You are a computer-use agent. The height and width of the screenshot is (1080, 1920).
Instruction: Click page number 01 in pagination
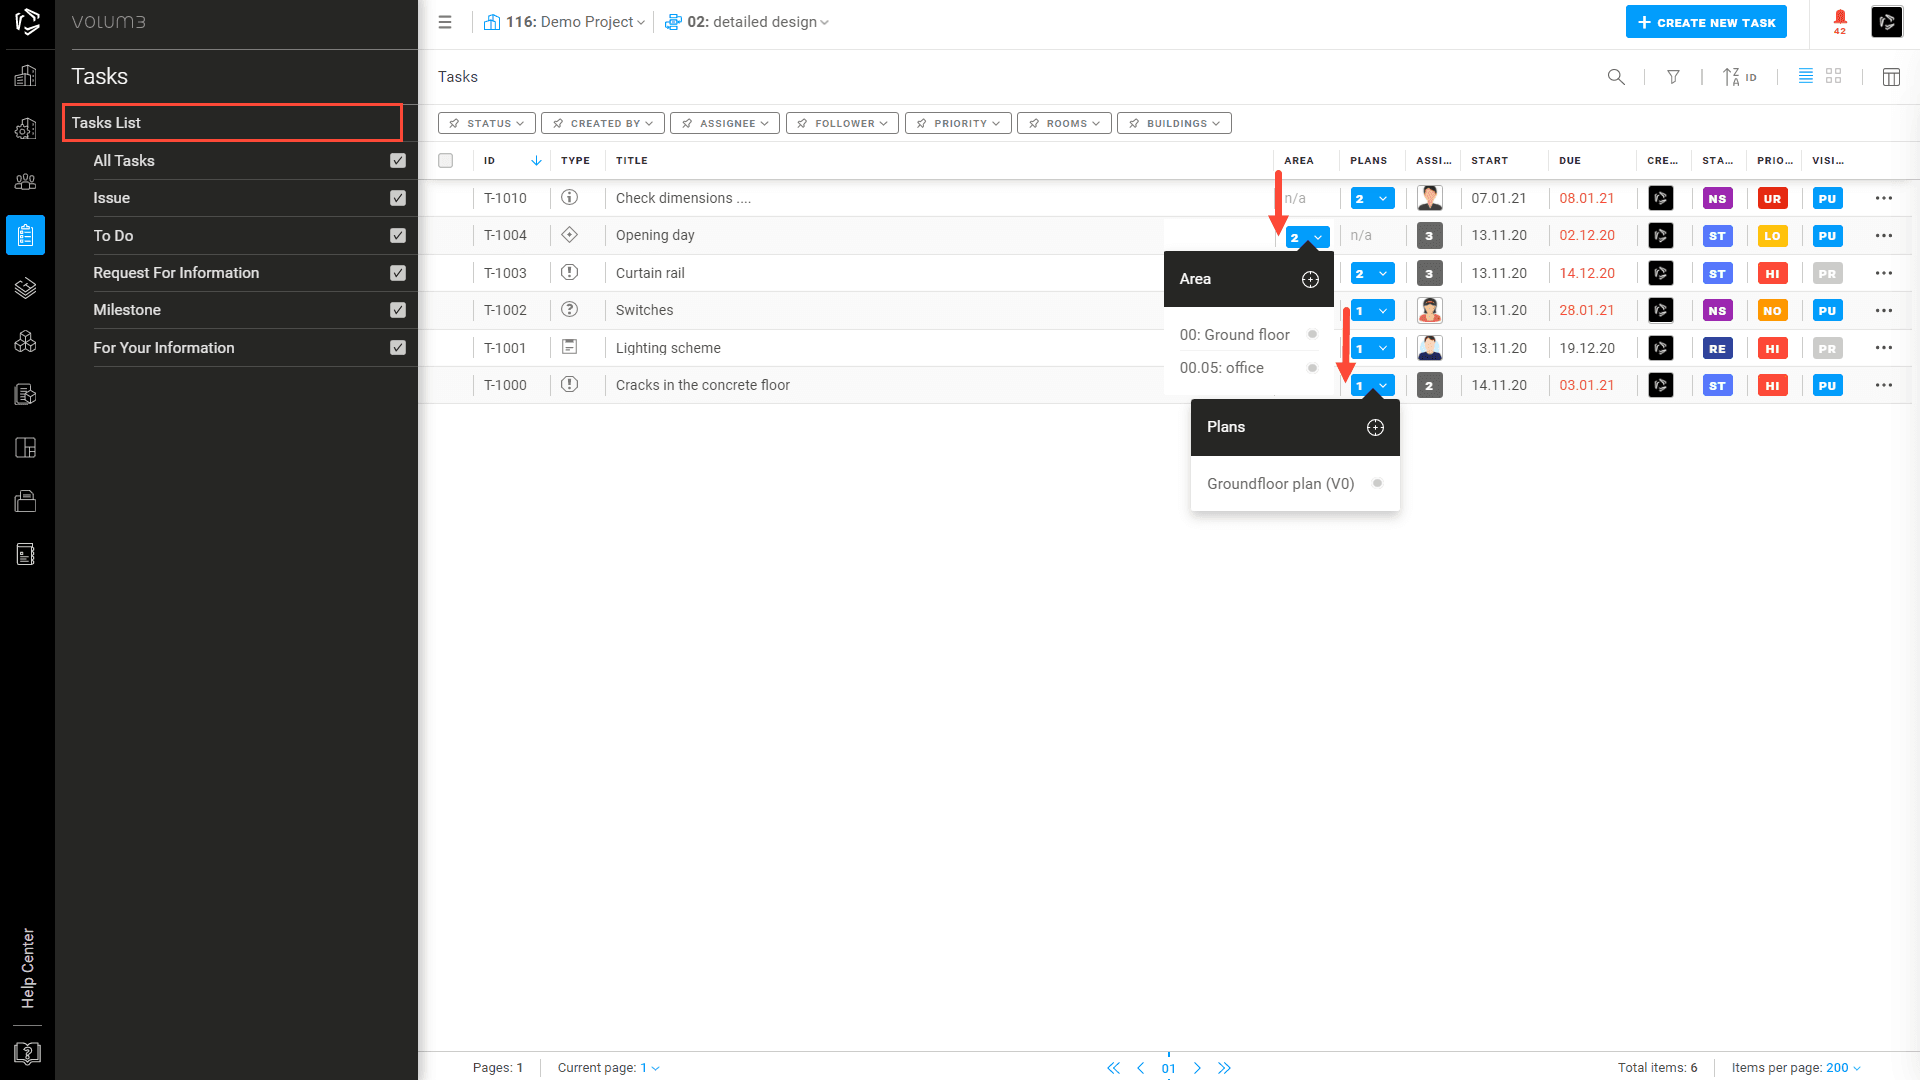pos(1168,1068)
